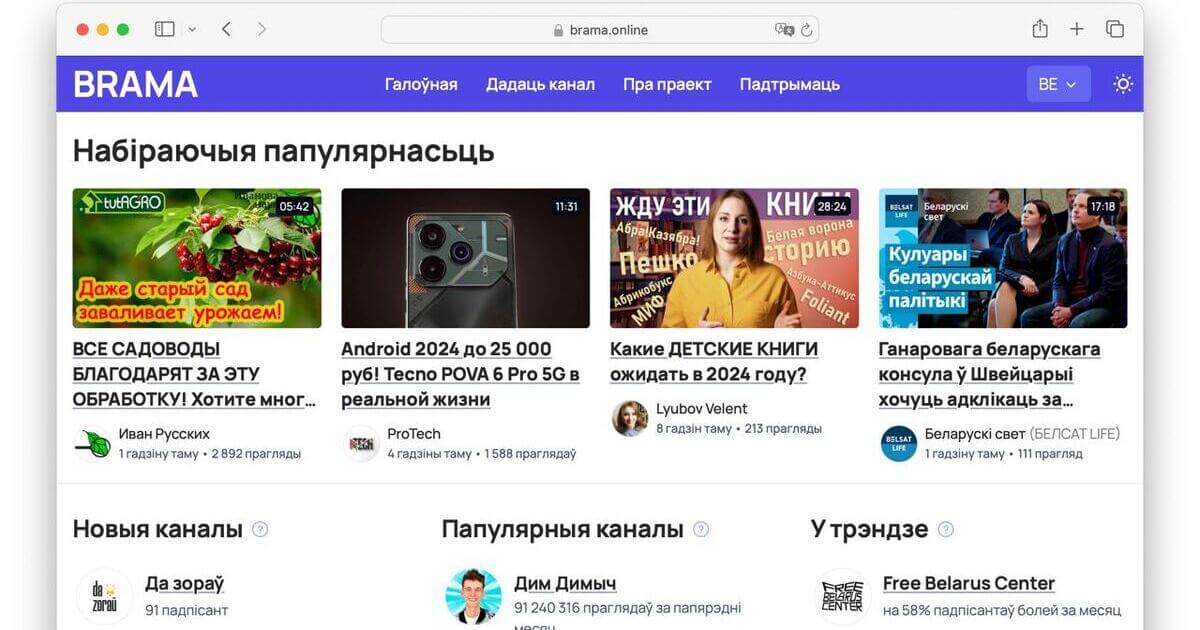The width and height of the screenshot is (1200, 630).
Task: Click the BRAMA logo to go home
Action: [134, 85]
